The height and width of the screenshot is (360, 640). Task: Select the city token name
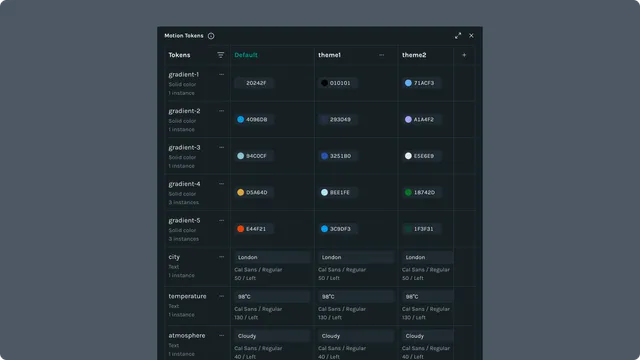[174, 257]
